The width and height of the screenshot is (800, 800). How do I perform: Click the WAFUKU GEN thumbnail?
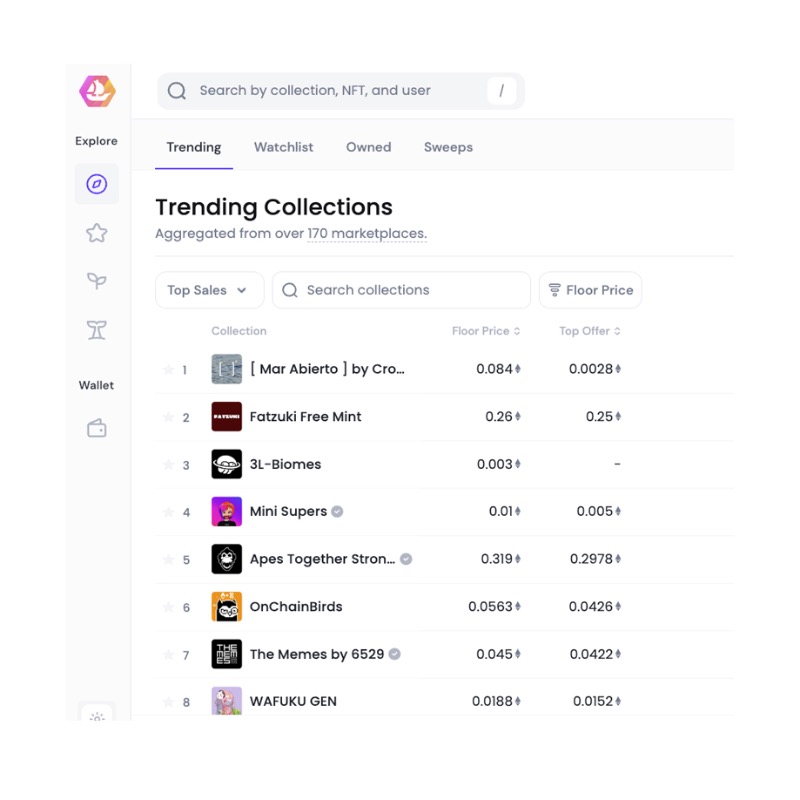[x=227, y=701]
